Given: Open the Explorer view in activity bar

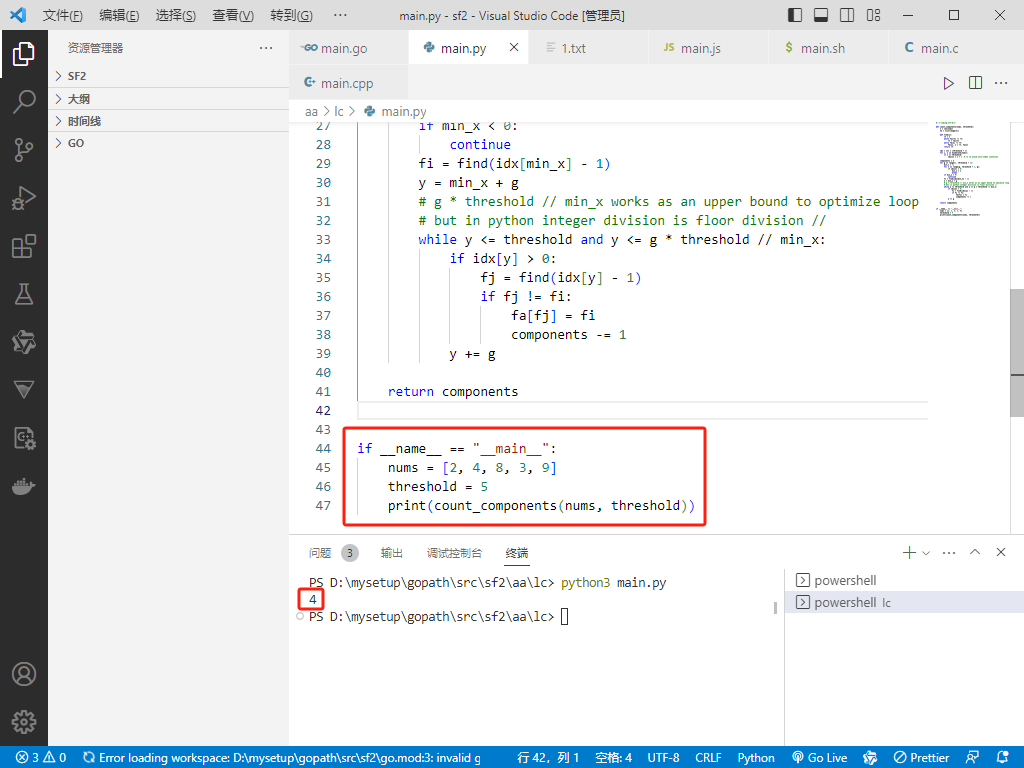Looking at the screenshot, I should [24, 54].
